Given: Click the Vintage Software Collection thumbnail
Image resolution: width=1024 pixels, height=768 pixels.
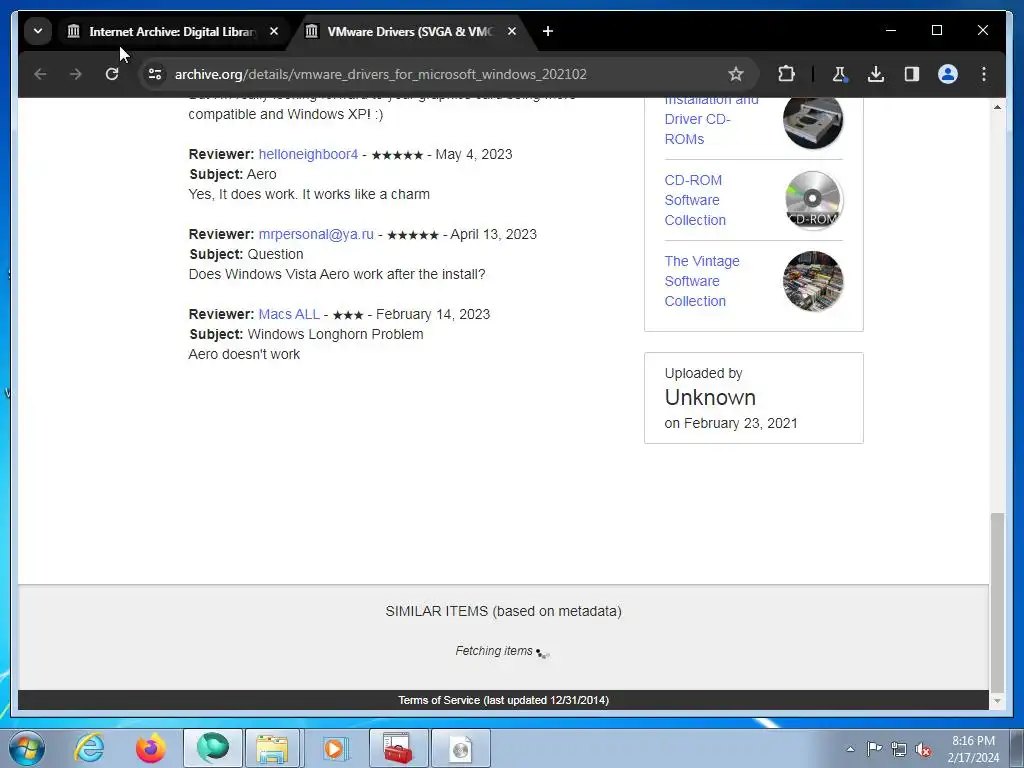Looking at the screenshot, I should tap(813, 281).
